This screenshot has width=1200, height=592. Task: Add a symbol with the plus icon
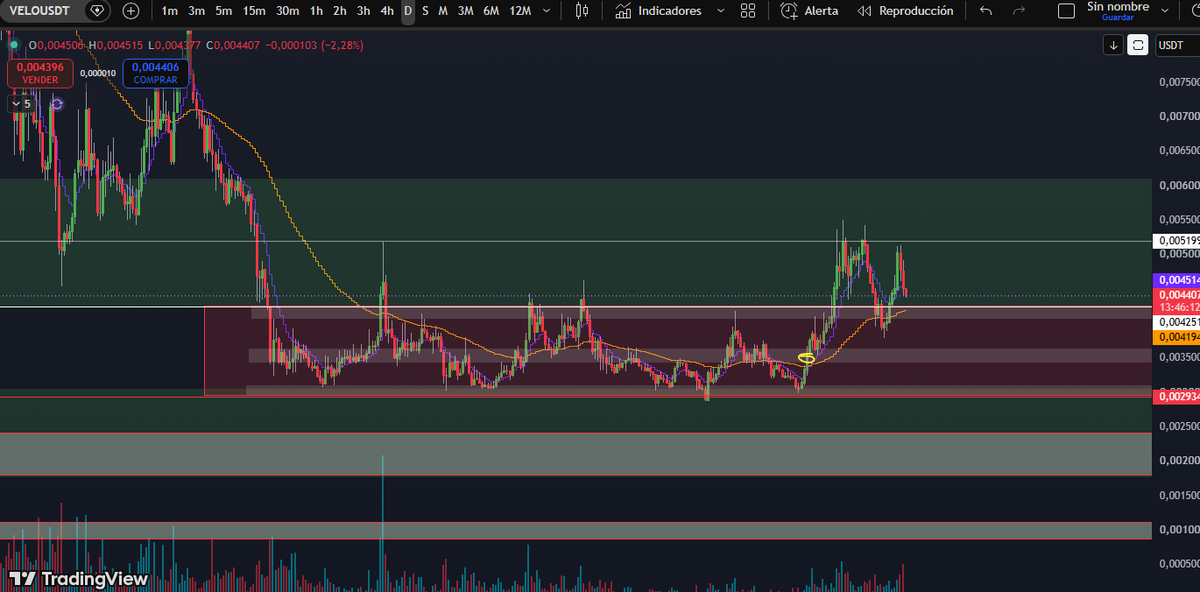tap(131, 11)
